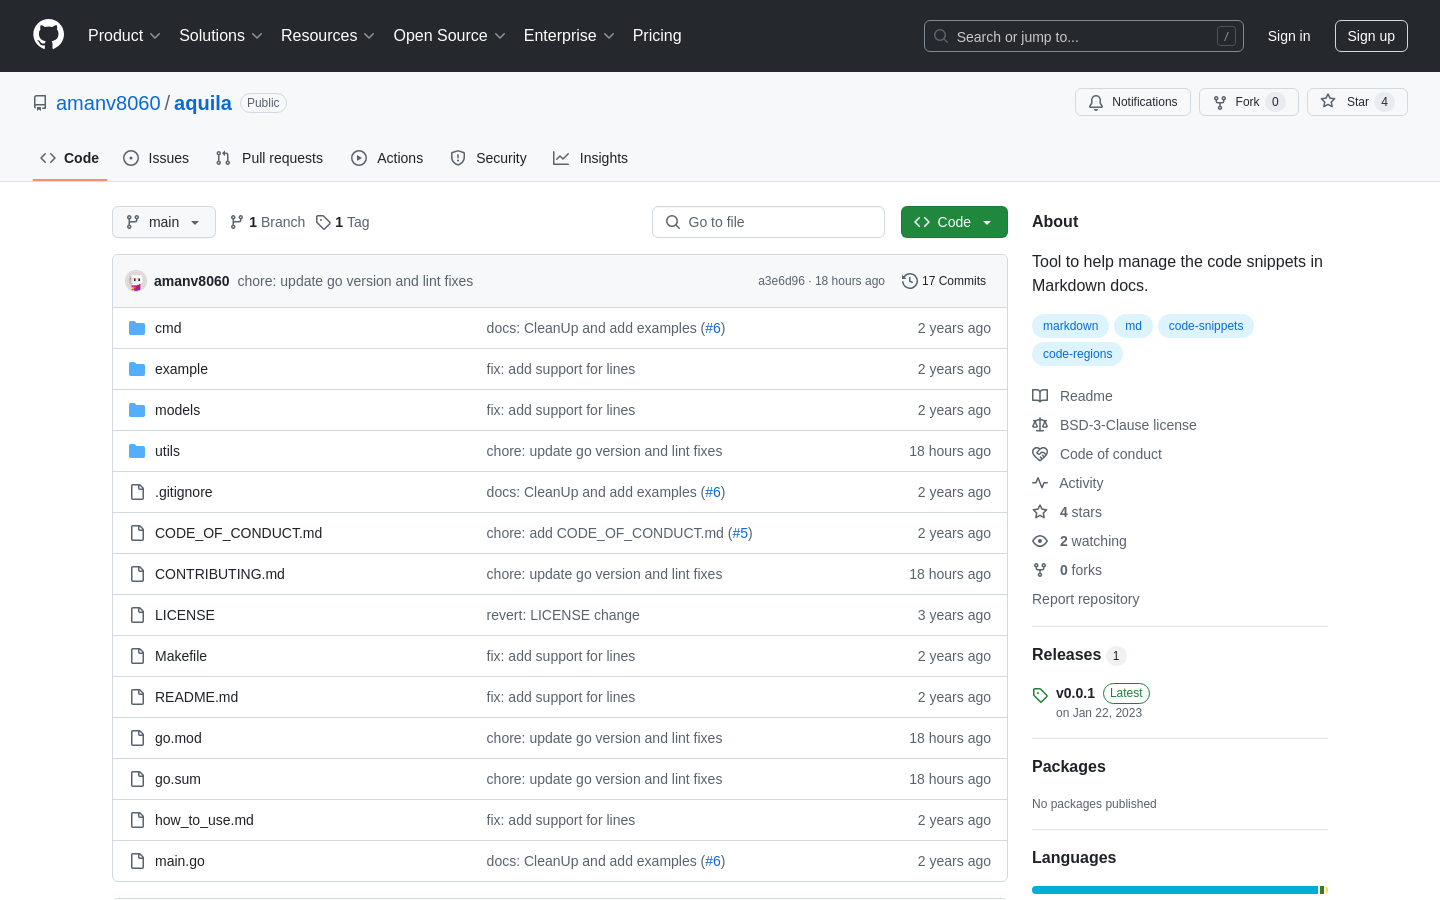Open the Activity link
Screen dimensions: 1440x900
point(1068,483)
